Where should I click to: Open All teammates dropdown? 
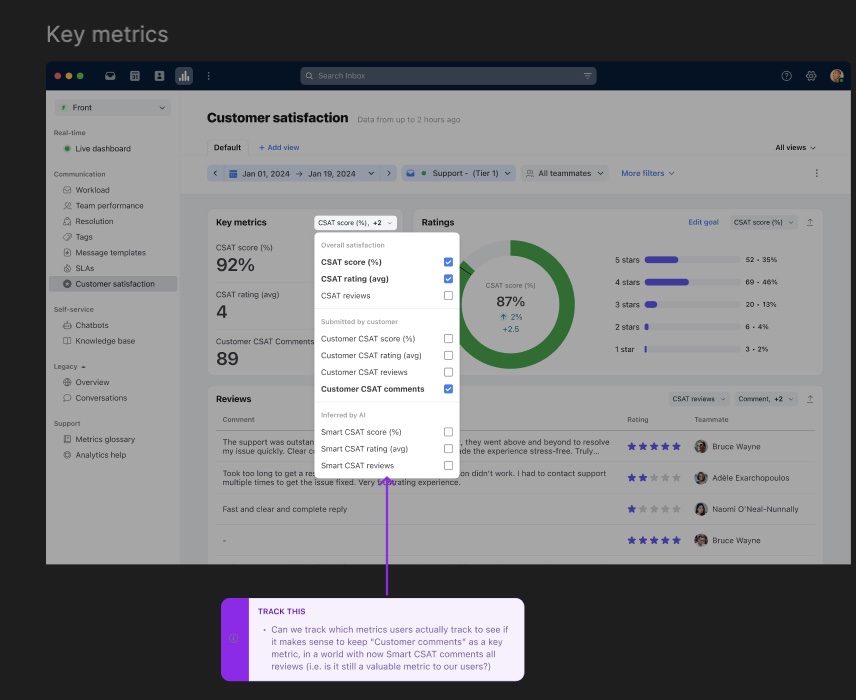tap(564, 173)
